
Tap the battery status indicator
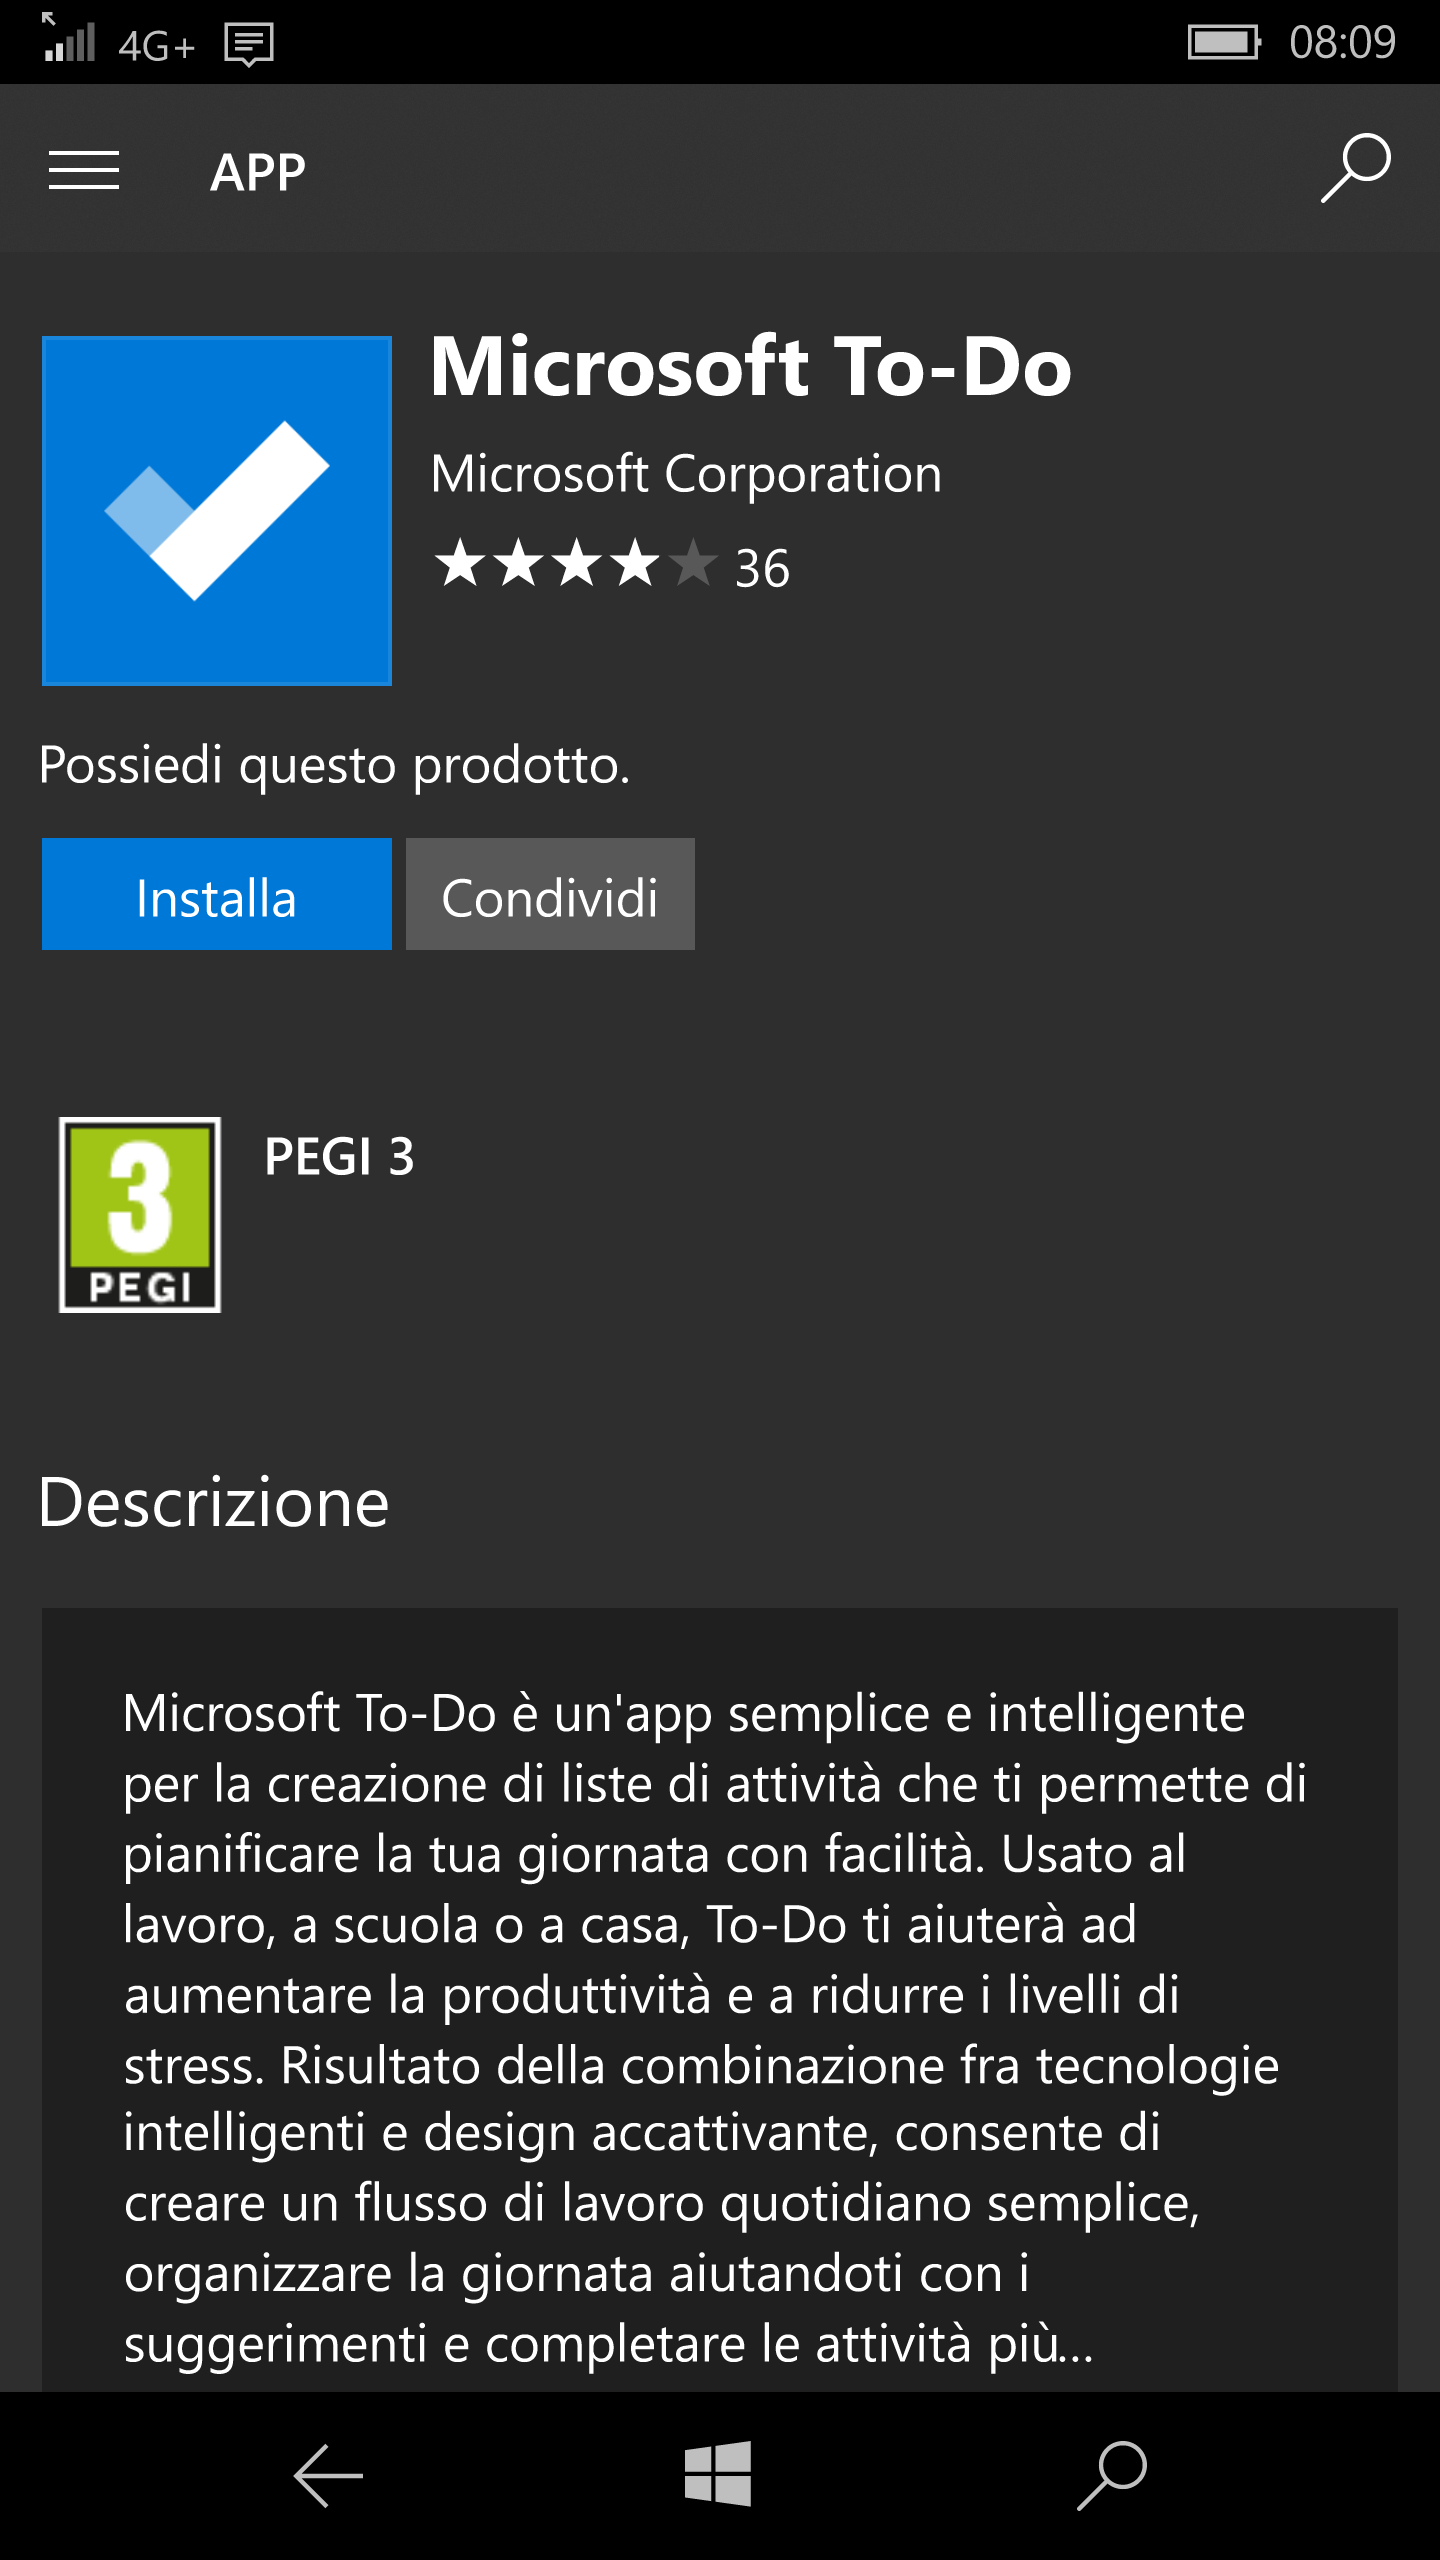coord(1224,42)
